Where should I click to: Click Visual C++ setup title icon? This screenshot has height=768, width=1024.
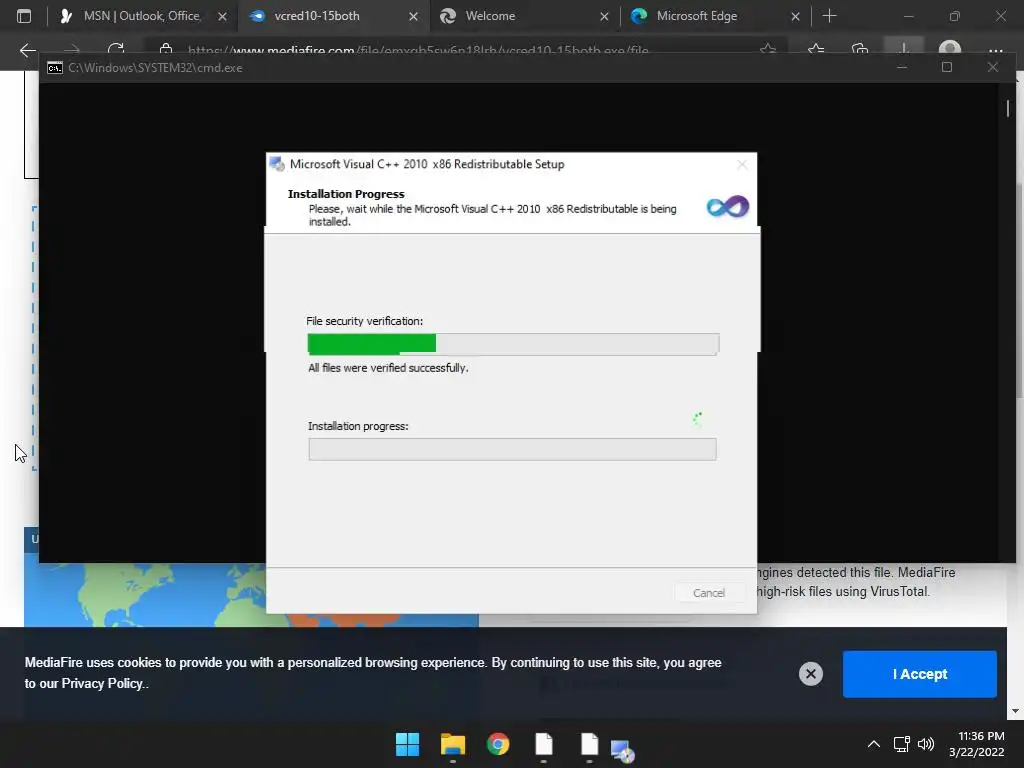click(278, 164)
